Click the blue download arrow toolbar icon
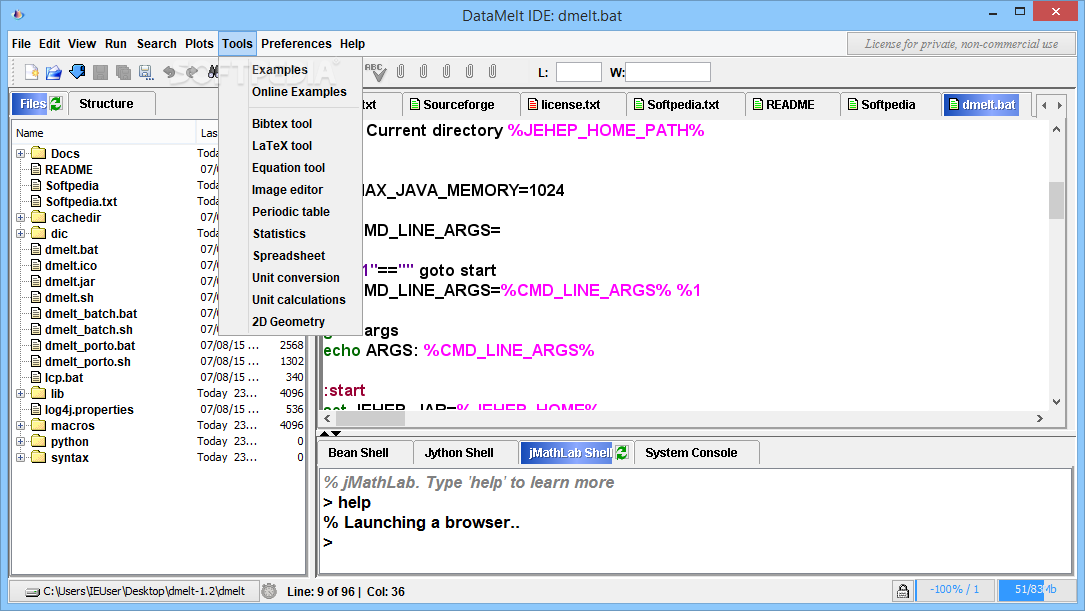The image size is (1085, 611). point(78,72)
